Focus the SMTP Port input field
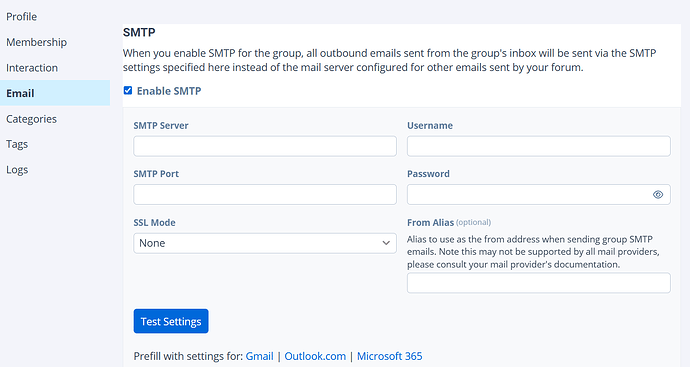Screen dimensions: 690x367 (x=265, y=195)
